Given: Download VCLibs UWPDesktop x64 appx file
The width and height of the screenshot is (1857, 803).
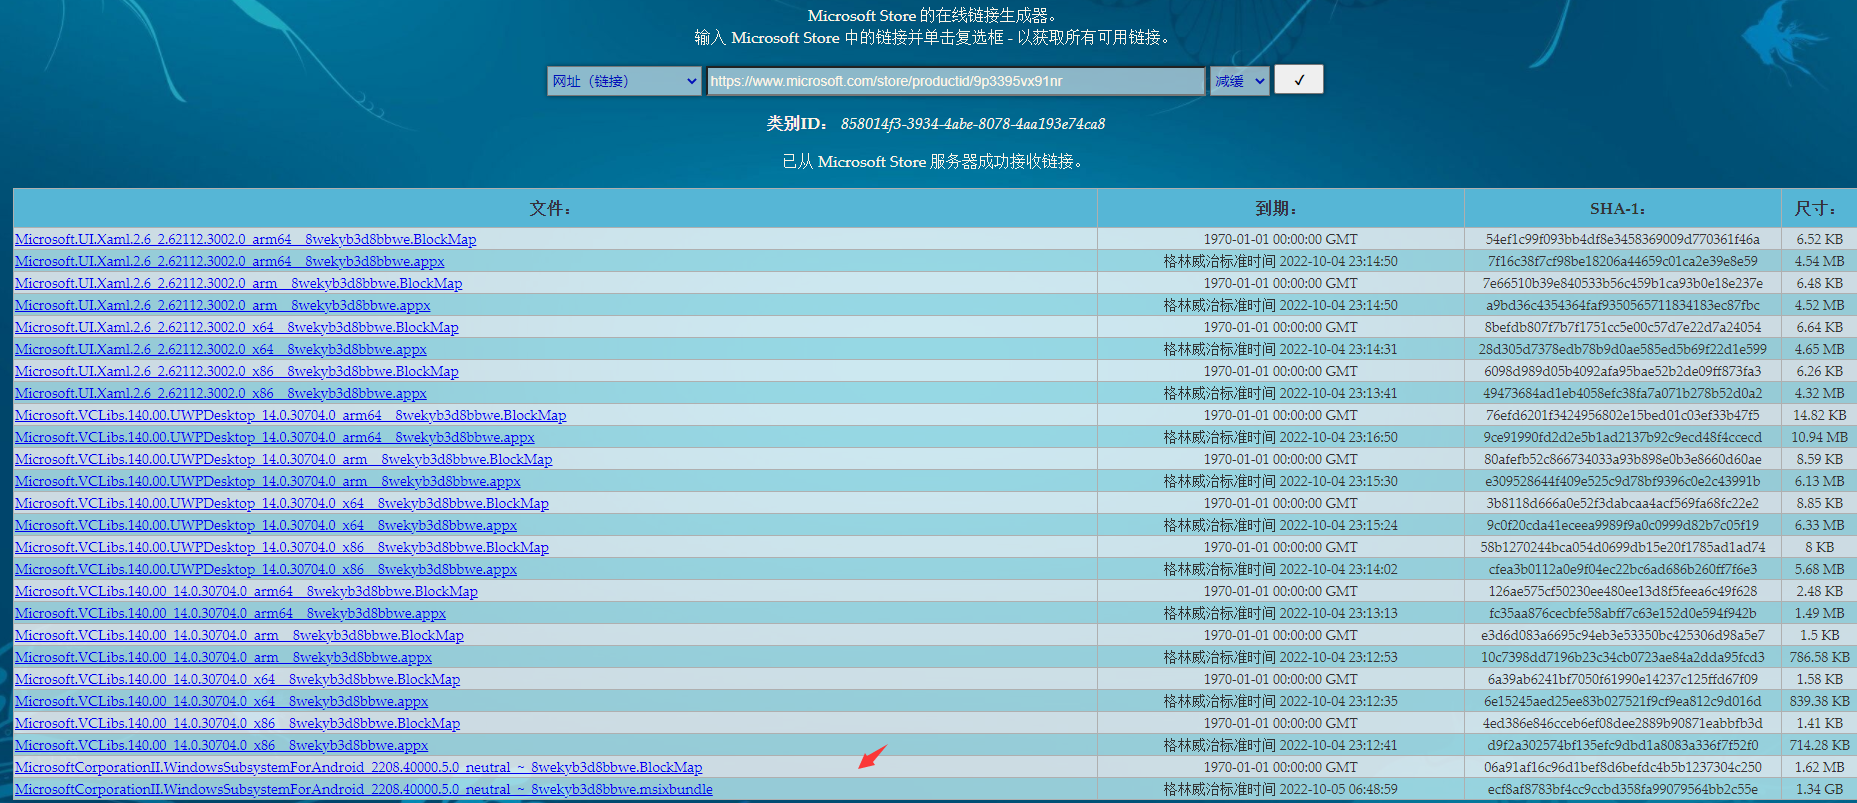Looking at the screenshot, I should 265,525.
